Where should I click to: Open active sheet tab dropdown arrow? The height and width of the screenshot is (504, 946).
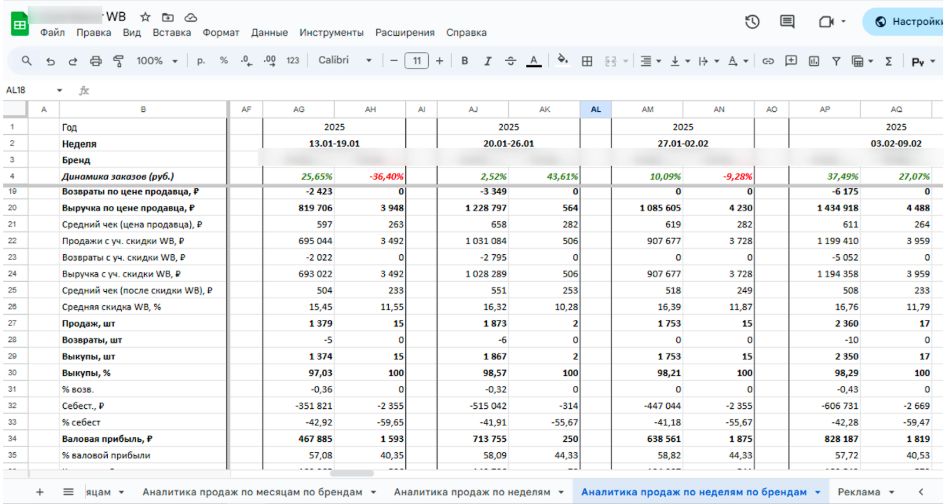[x=817, y=493]
